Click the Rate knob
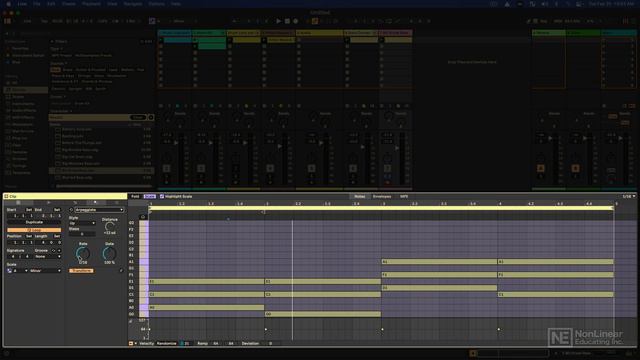The image size is (640, 360). [83, 253]
